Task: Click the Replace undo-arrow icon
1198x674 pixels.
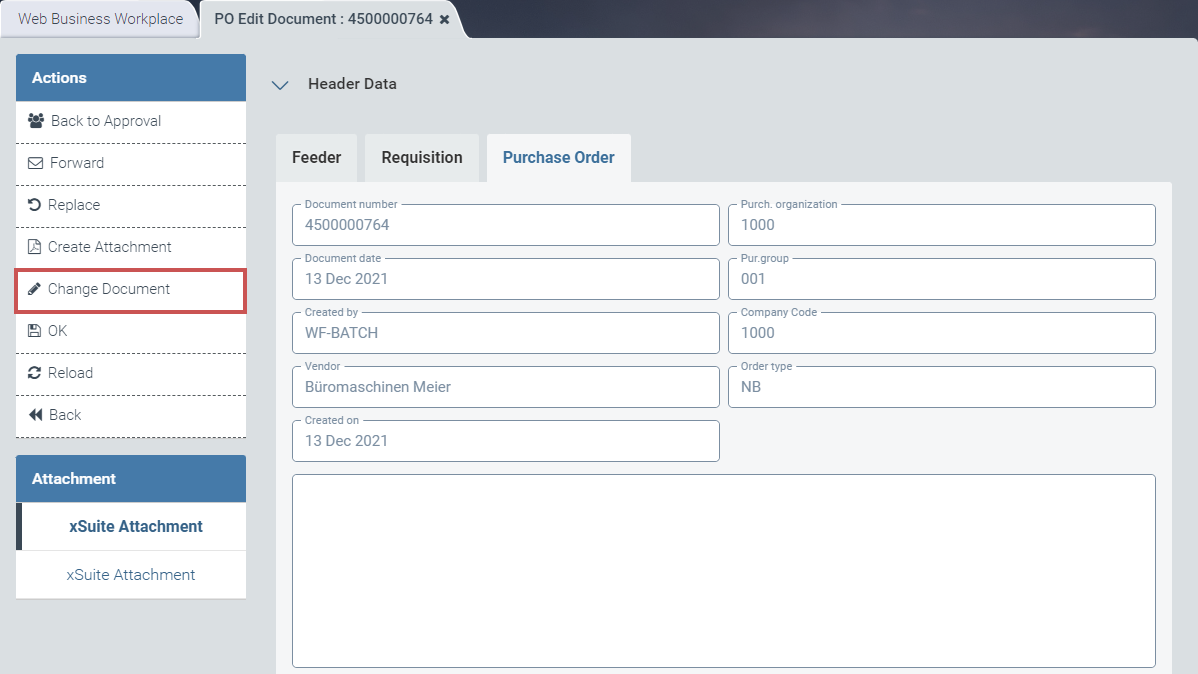Action: (35, 205)
